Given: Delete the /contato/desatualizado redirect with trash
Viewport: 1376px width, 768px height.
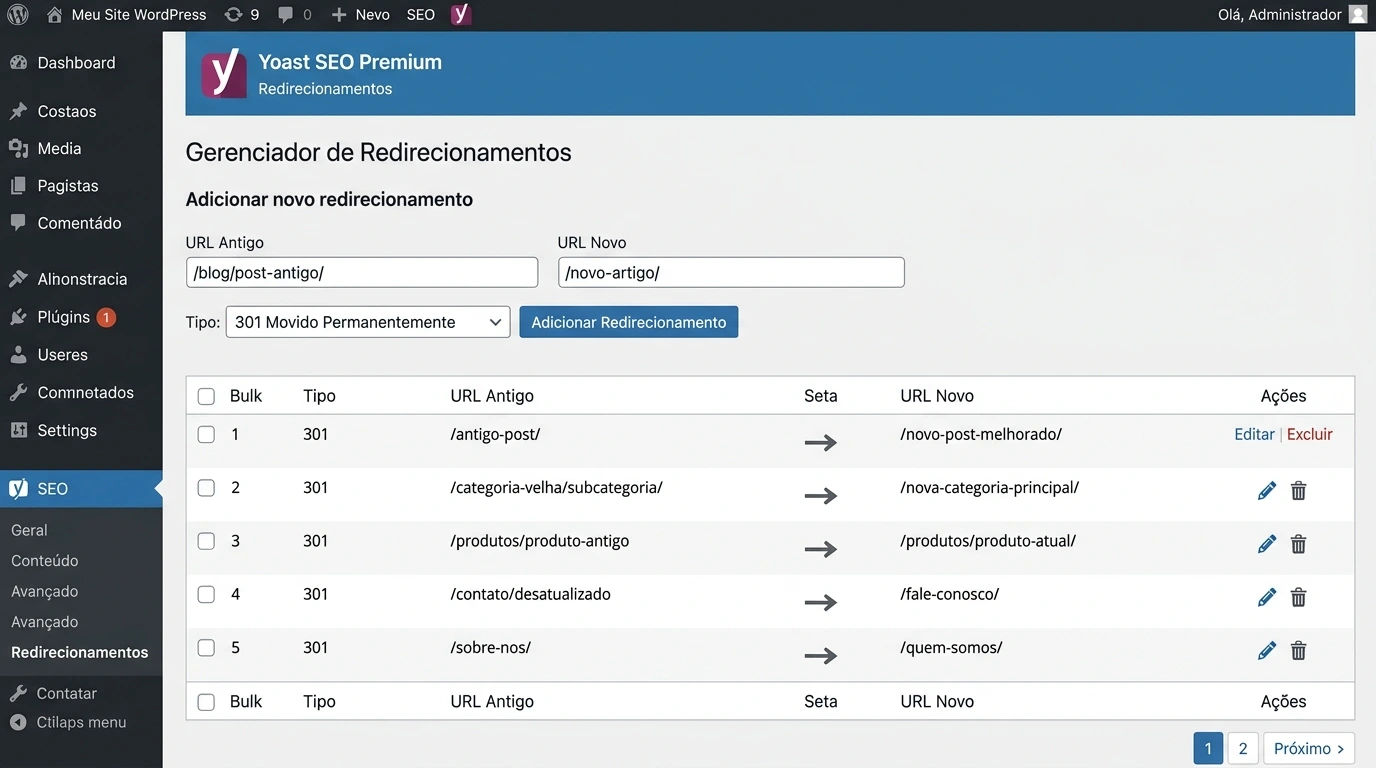Looking at the screenshot, I should click(x=1299, y=597).
